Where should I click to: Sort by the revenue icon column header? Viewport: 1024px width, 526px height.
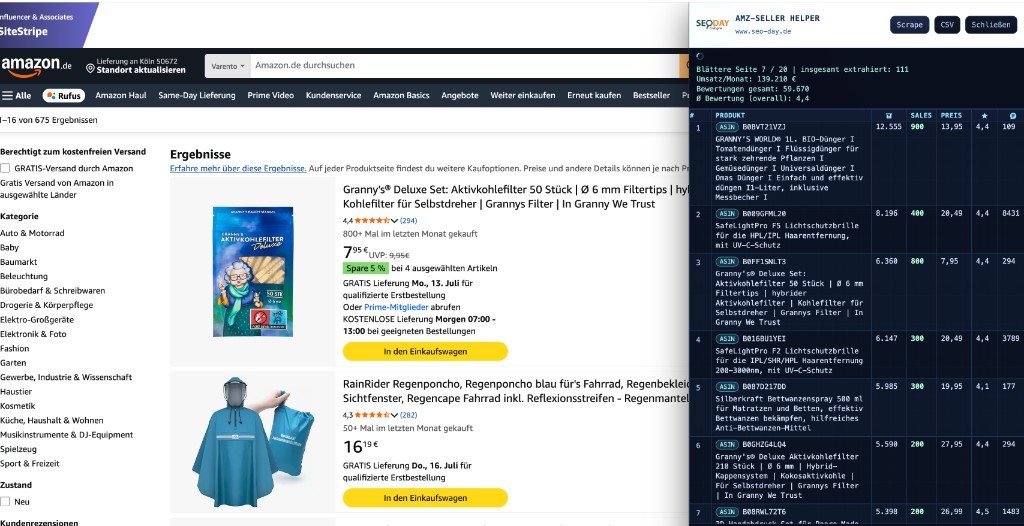click(x=888, y=116)
